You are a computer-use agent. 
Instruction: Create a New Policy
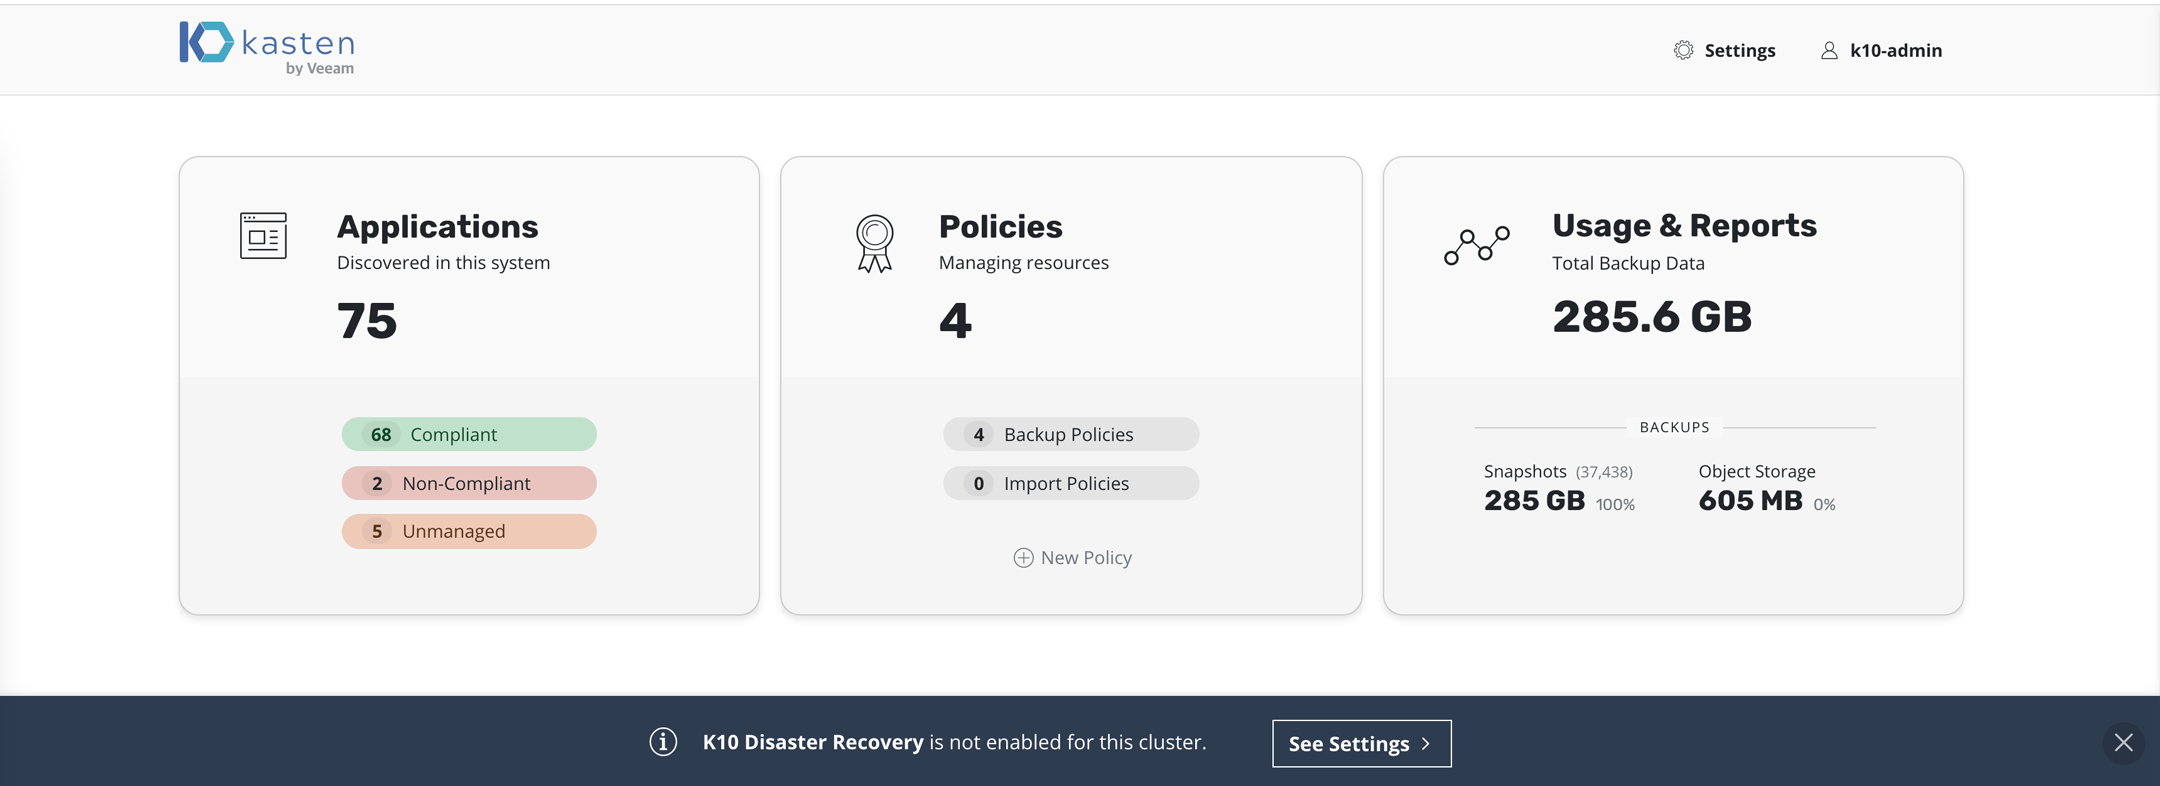1085,558
